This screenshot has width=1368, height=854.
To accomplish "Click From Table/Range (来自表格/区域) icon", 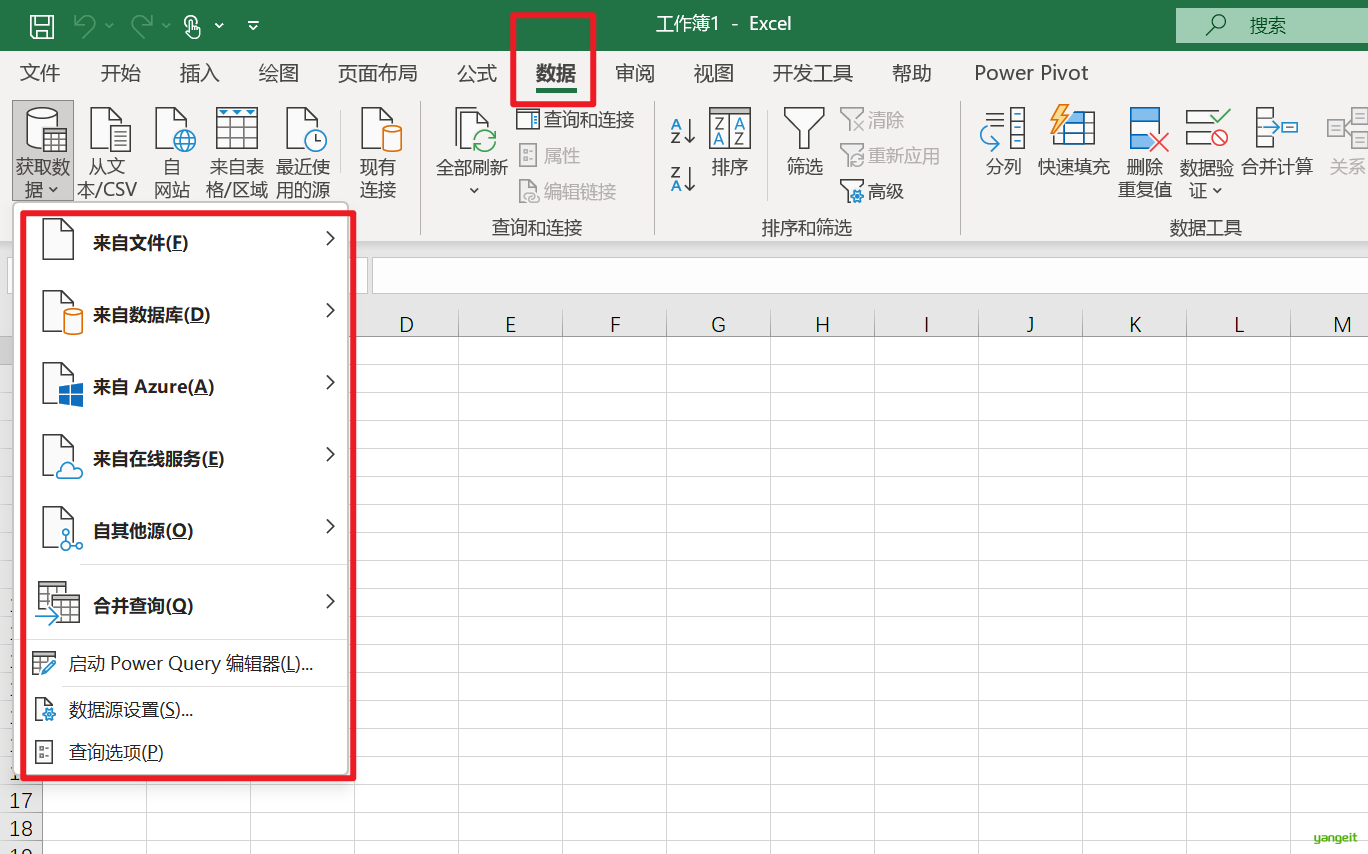I will coord(237,130).
